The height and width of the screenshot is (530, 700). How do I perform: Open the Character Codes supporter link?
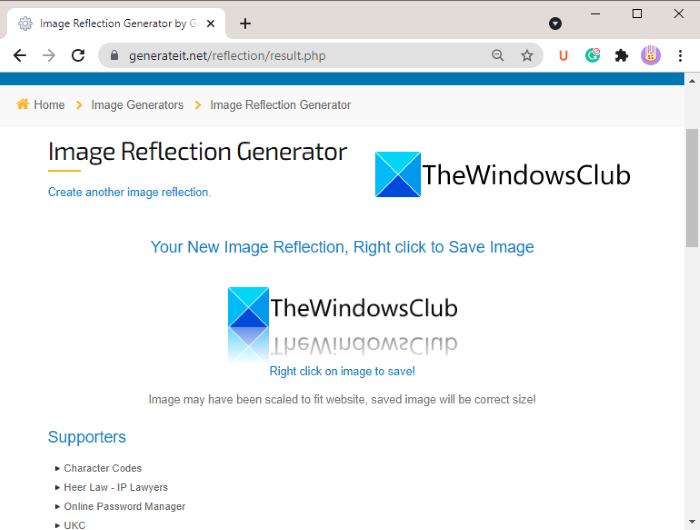tap(103, 468)
